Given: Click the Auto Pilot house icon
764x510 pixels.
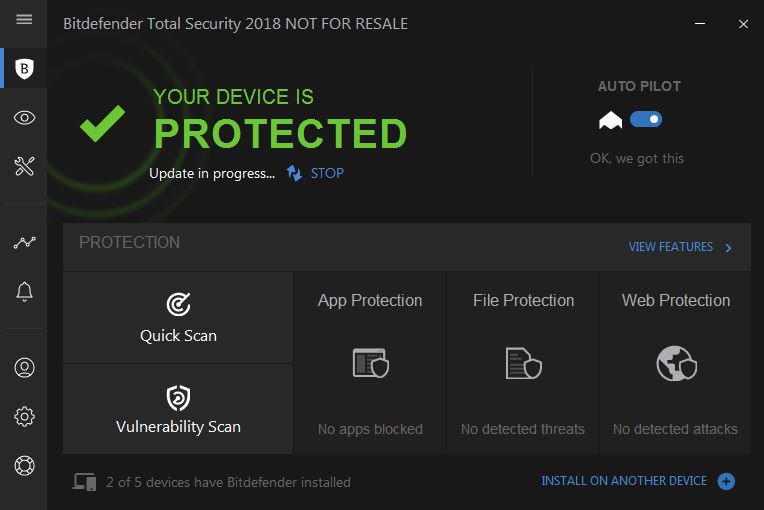Looking at the screenshot, I should click(611, 120).
